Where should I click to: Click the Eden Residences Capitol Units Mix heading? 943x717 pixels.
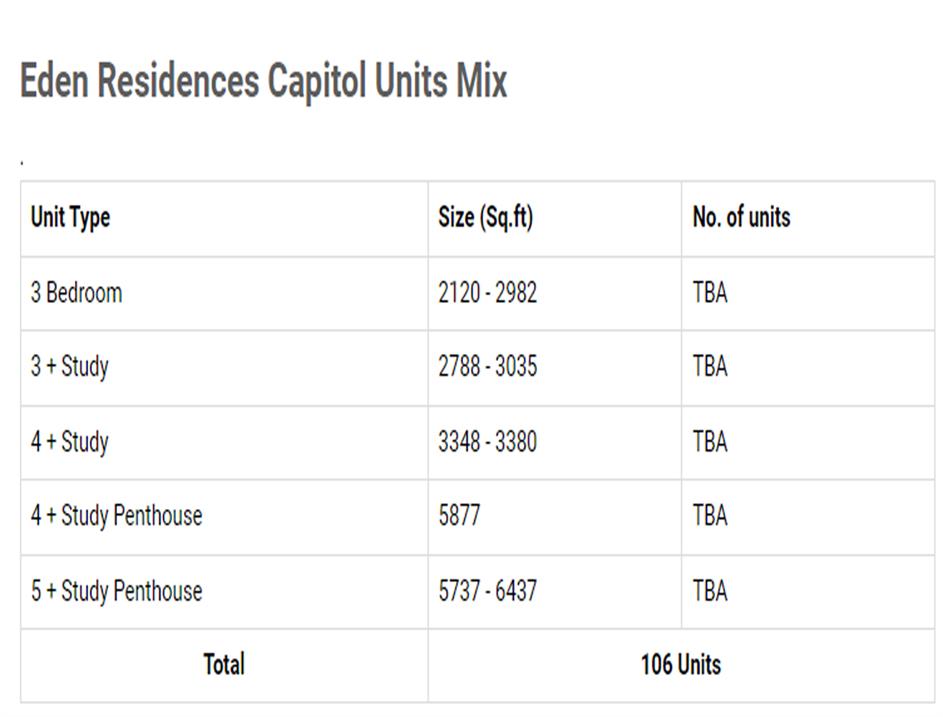(x=264, y=82)
